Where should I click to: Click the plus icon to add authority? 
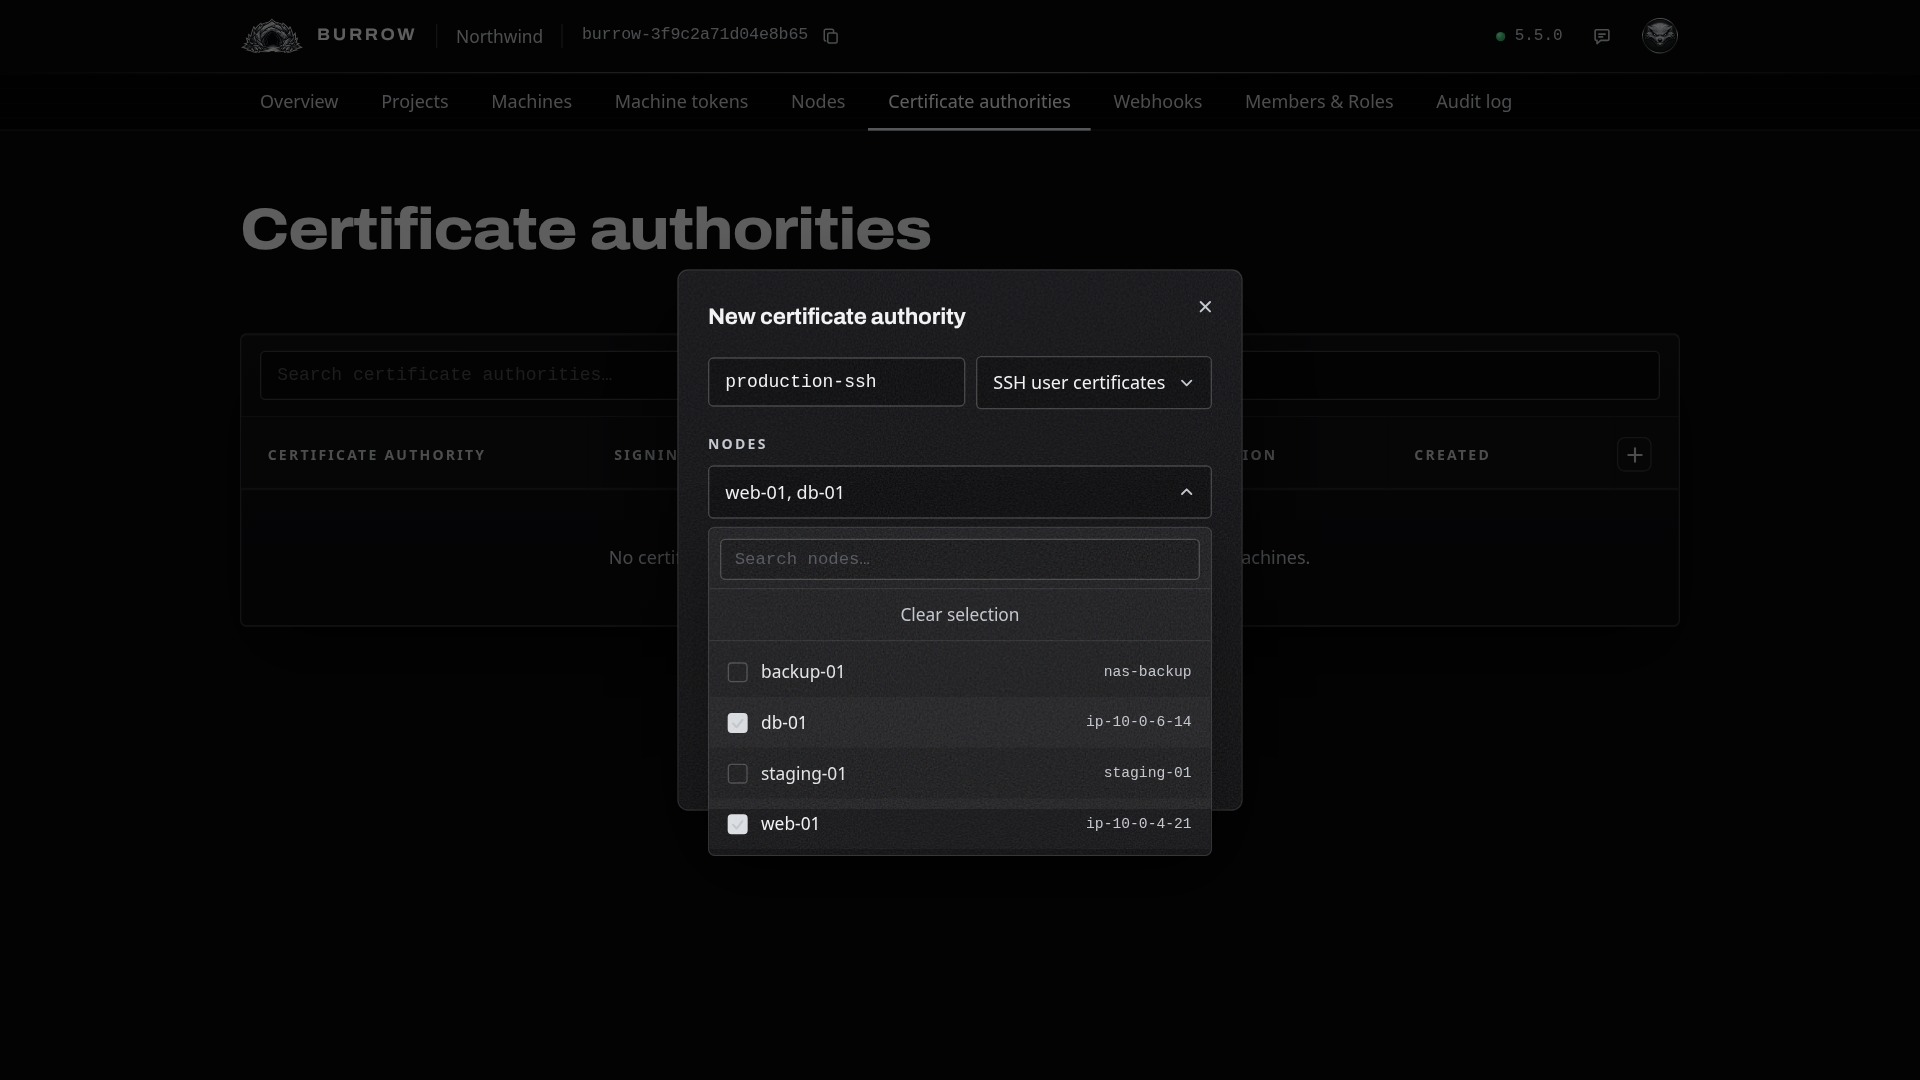[x=1634, y=455]
